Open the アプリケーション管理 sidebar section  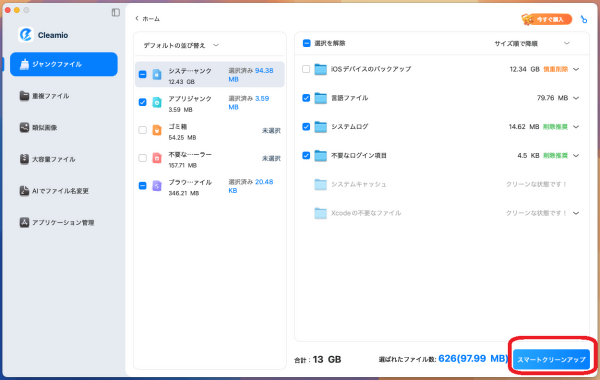tap(64, 222)
